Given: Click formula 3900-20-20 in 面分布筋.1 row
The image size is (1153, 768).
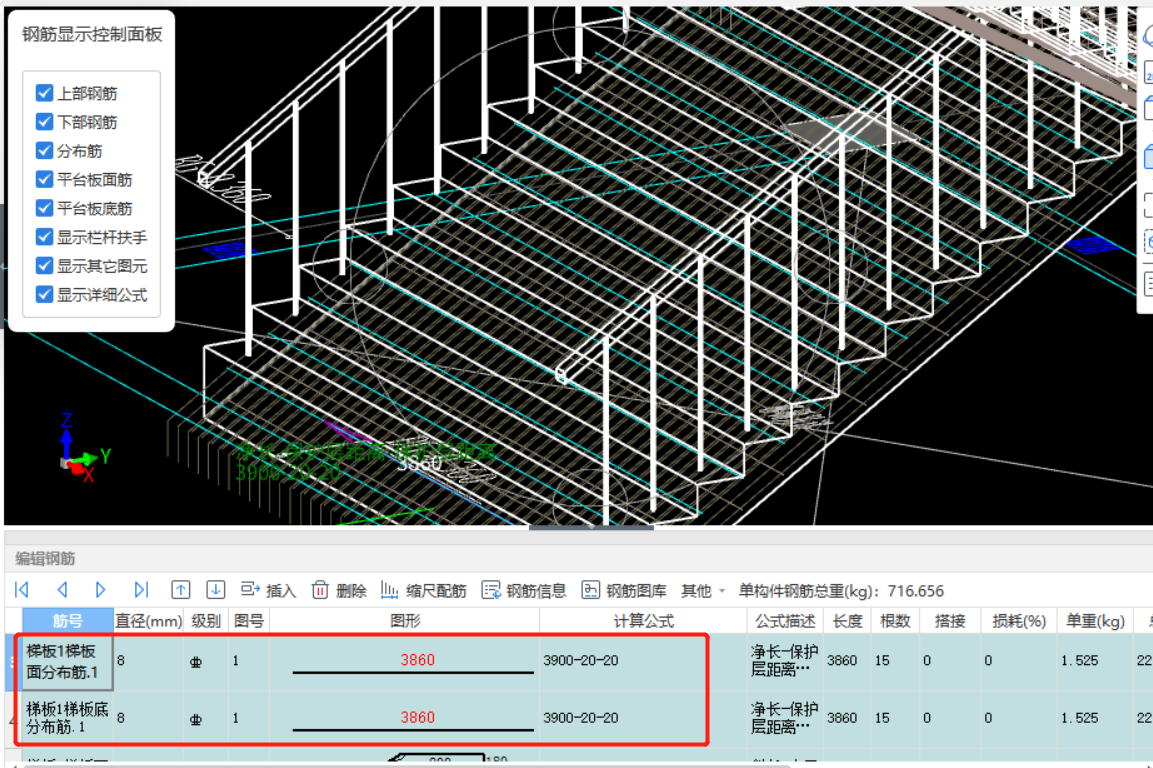Looking at the screenshot, I should 580,661.
